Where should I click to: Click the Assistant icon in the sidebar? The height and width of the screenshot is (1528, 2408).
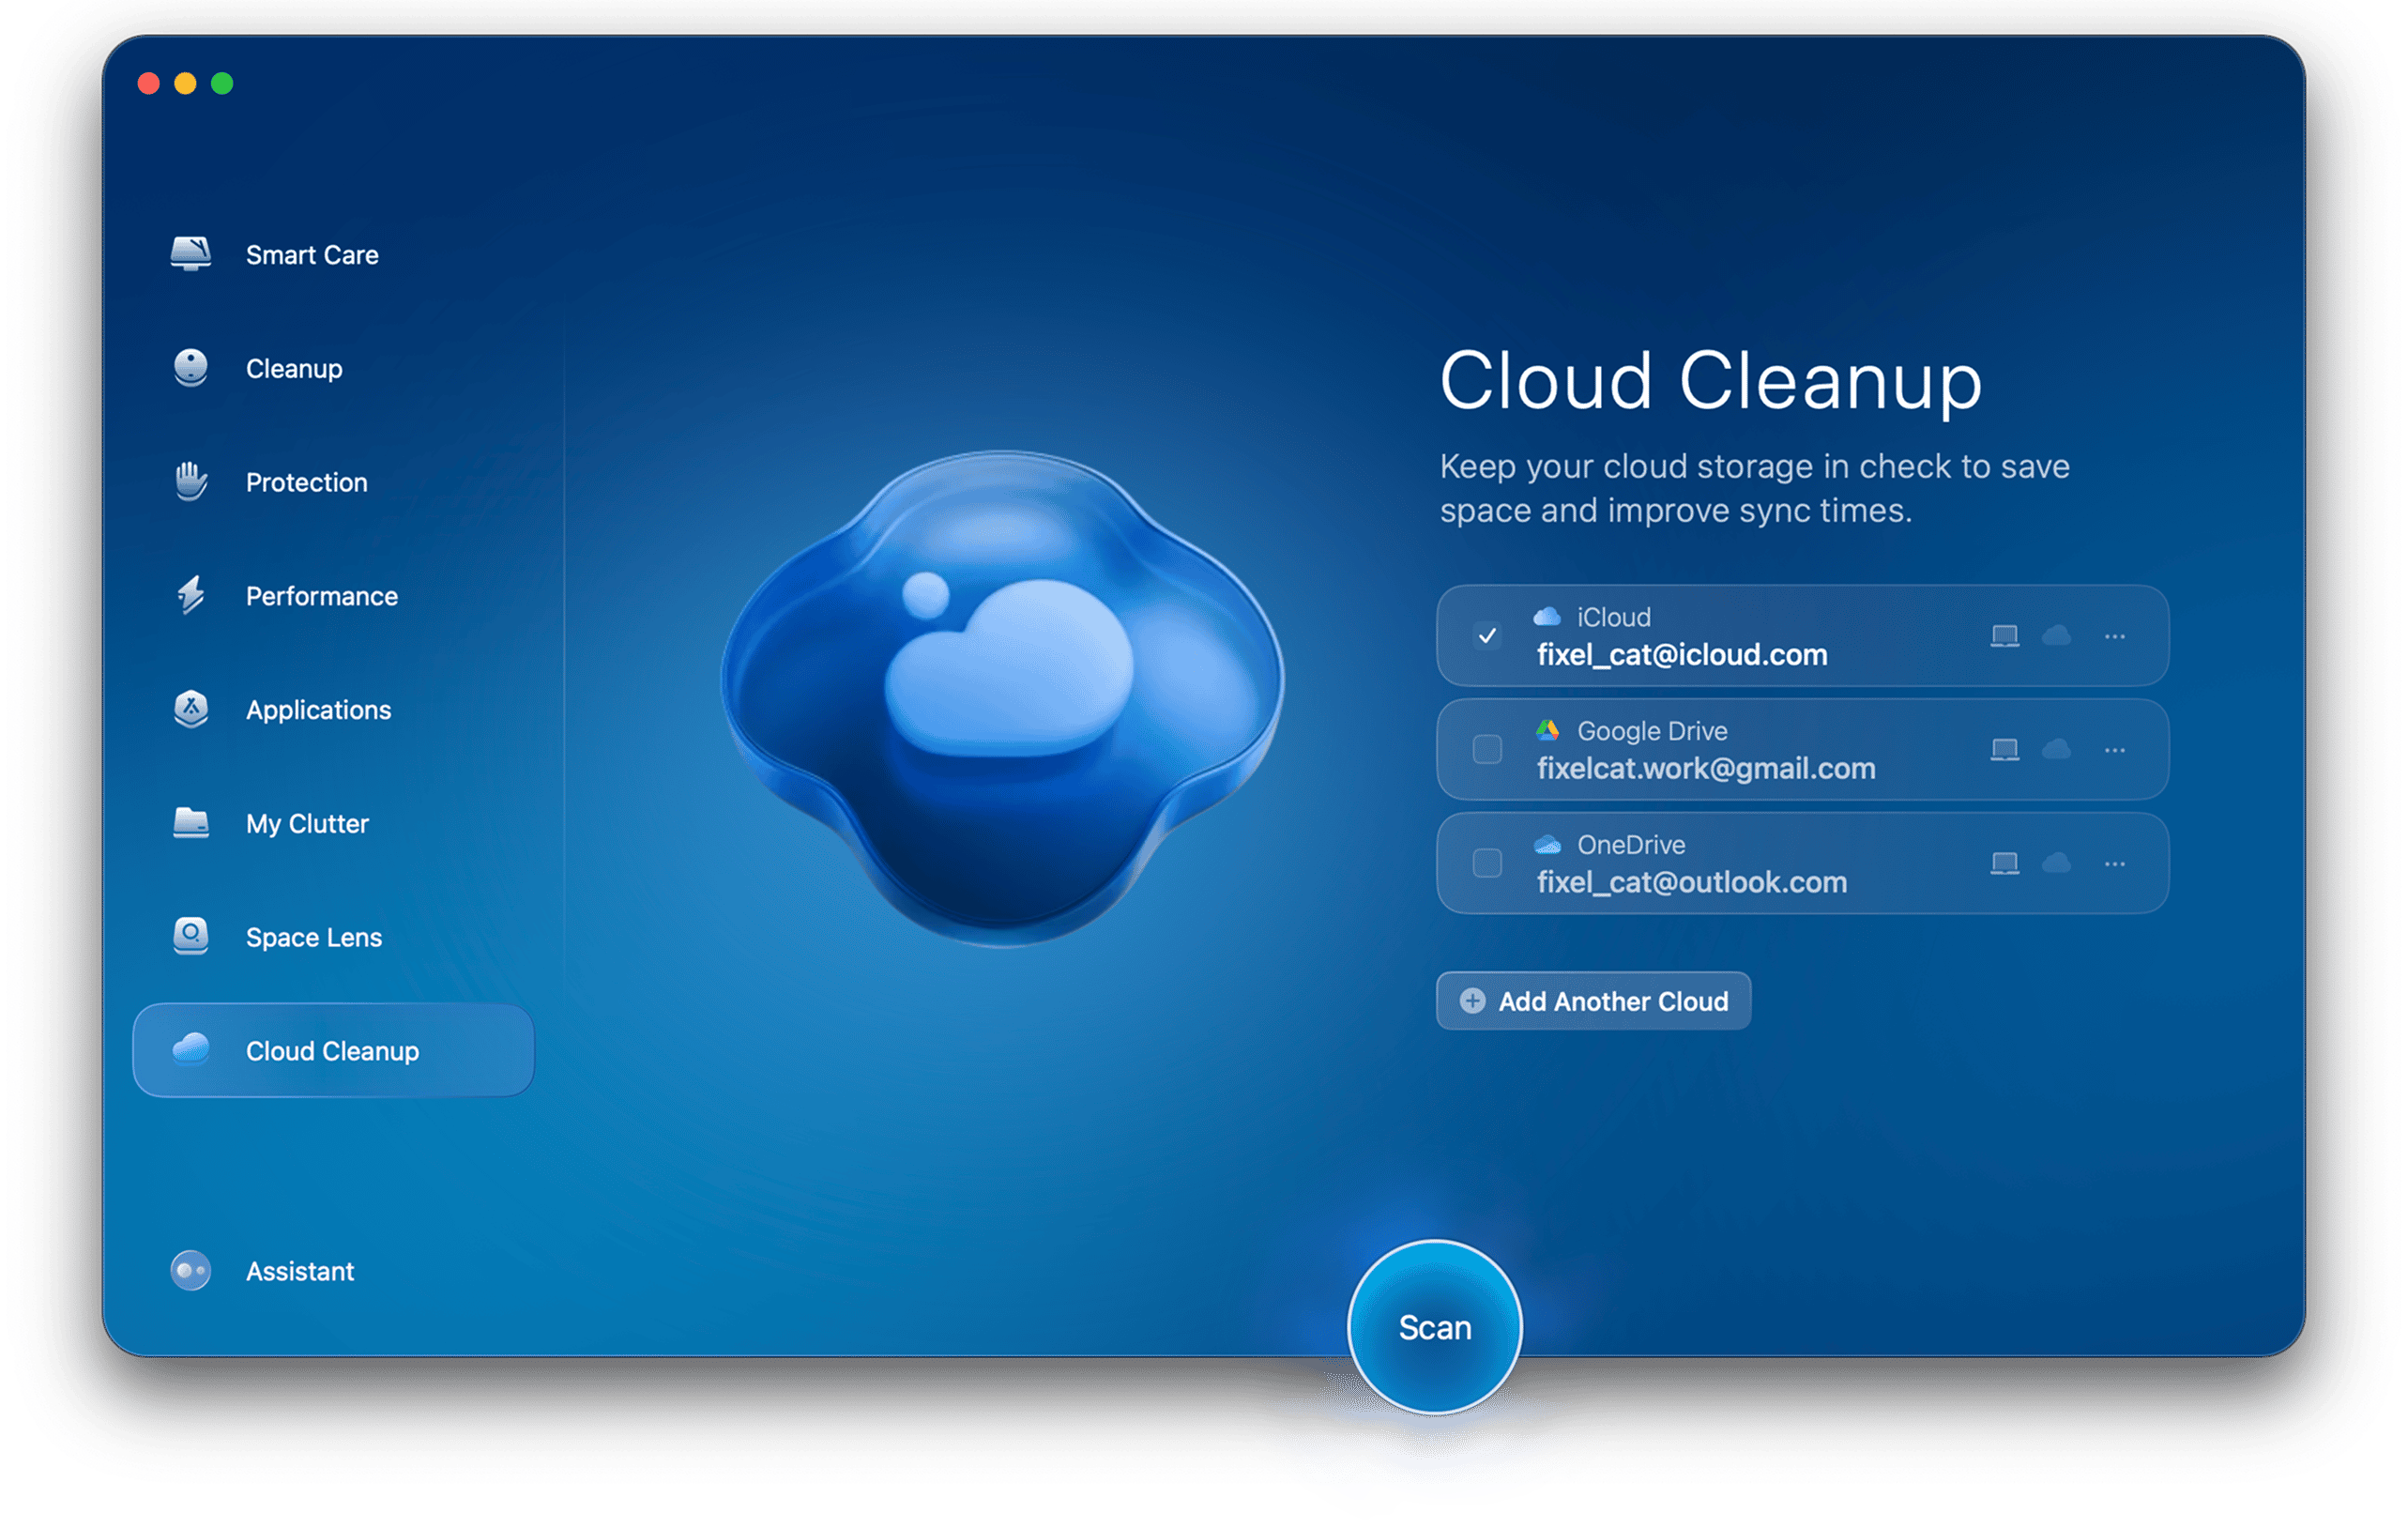(190, 1271)
